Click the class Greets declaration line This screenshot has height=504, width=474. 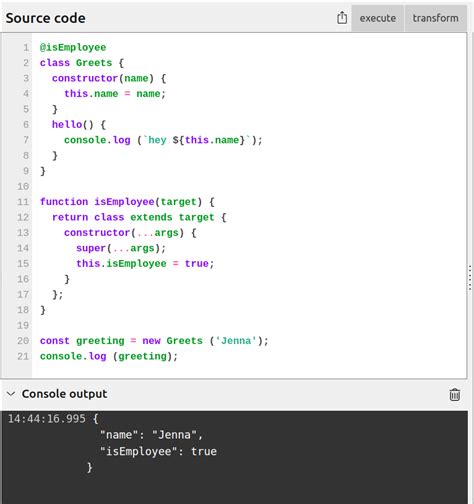coord(82,63)
